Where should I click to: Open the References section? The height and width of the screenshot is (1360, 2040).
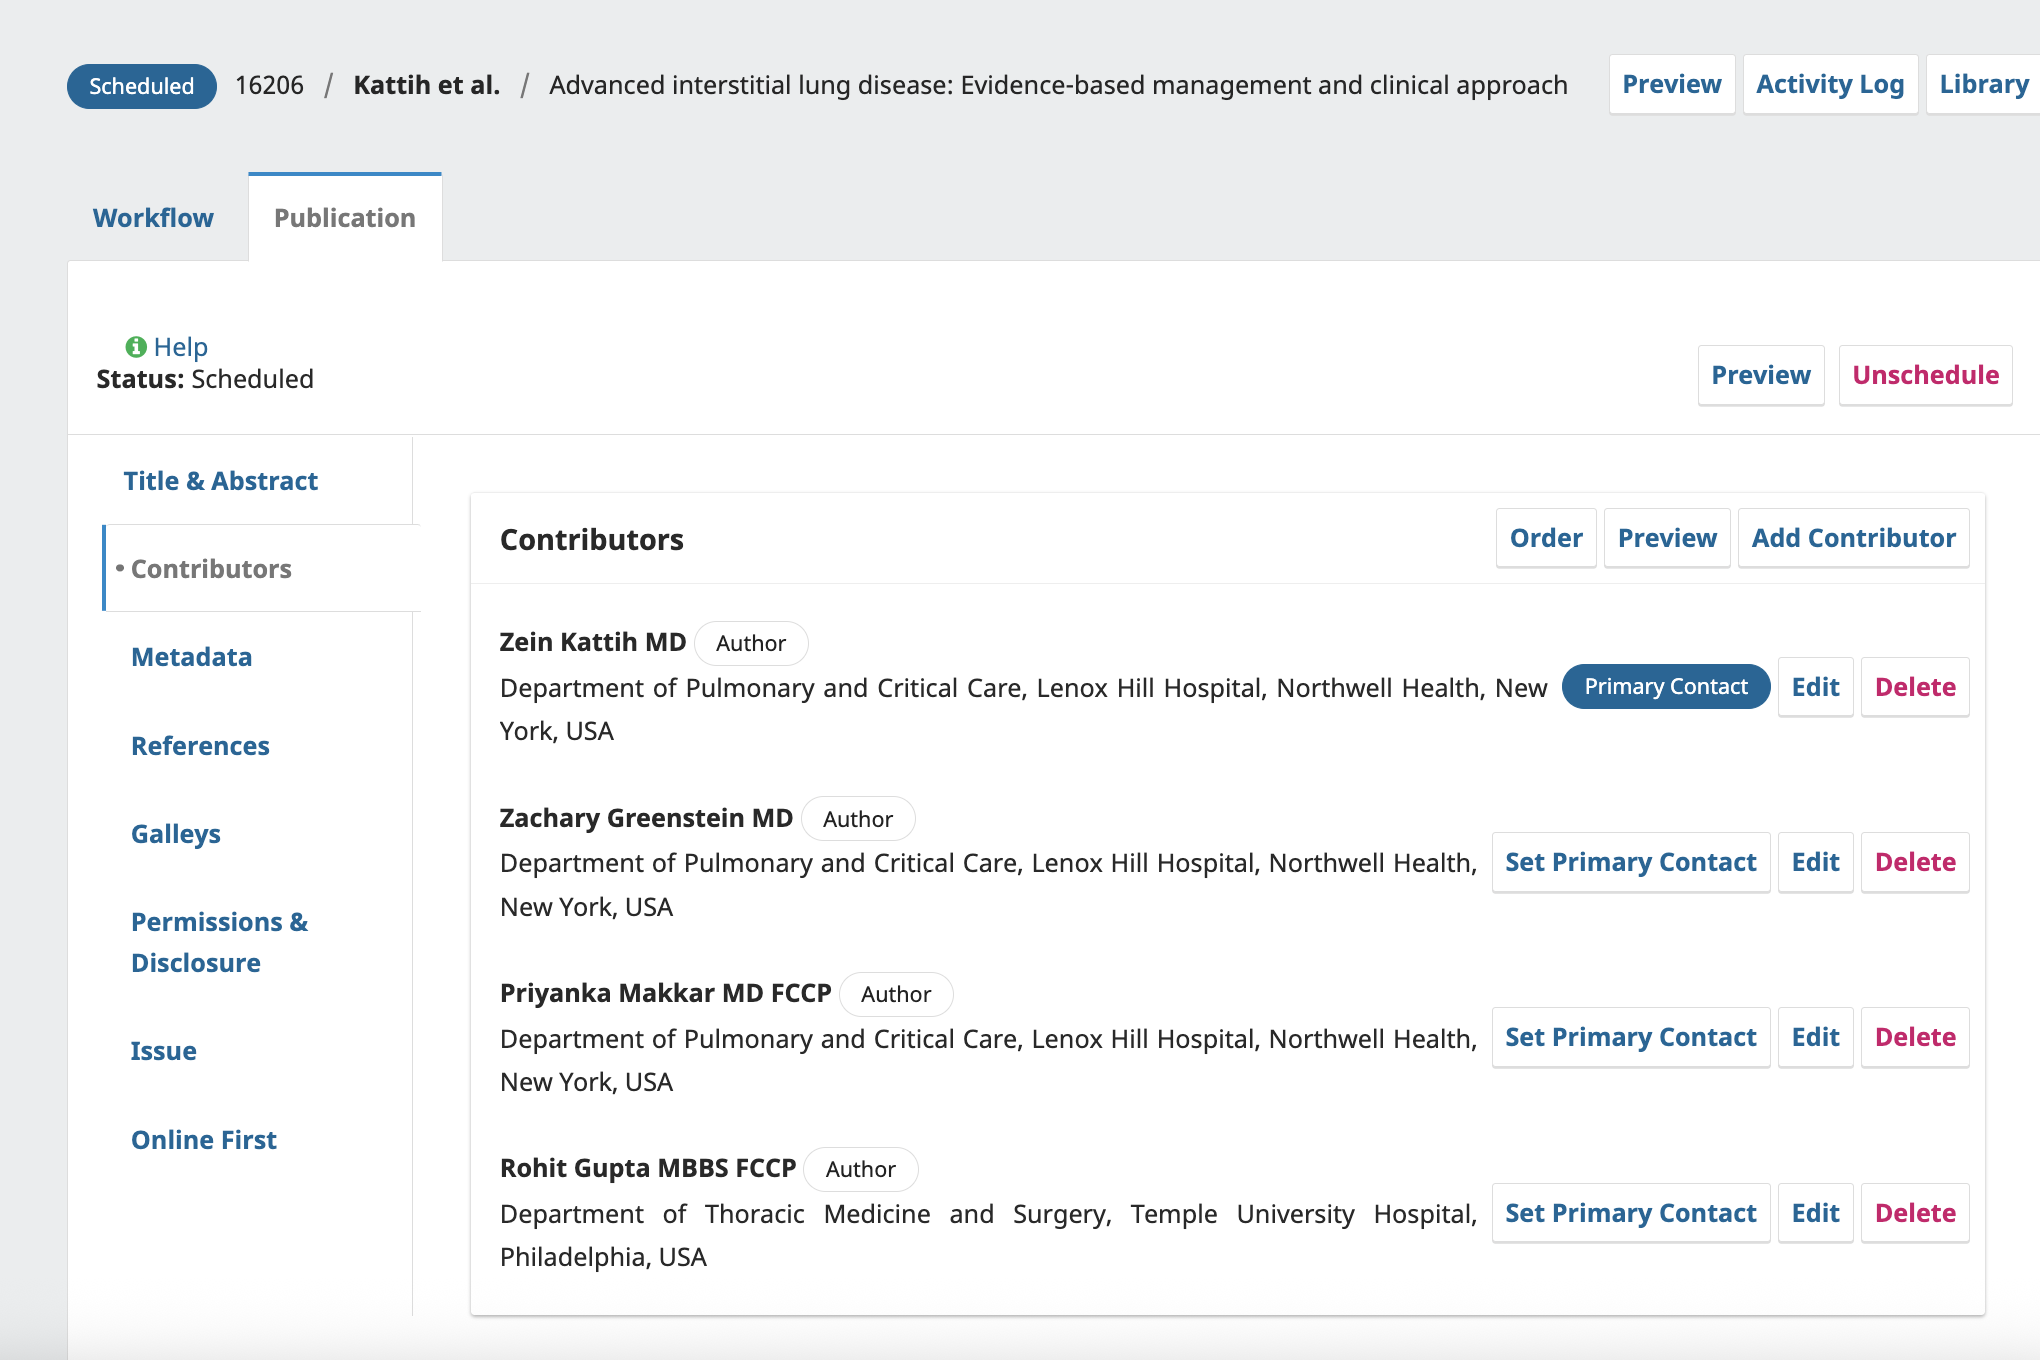click(x=200, y=746)
